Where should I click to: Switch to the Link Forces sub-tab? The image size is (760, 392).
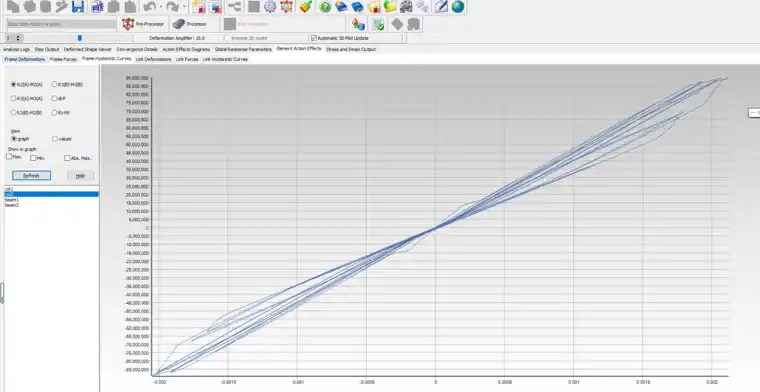click(x=187, y=59)
